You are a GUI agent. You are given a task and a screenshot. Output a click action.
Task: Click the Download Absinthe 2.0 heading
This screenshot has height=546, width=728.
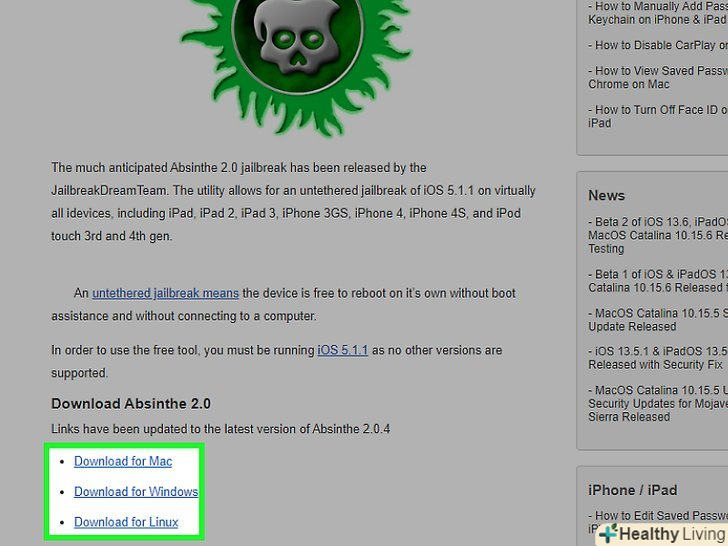point(131,403)
